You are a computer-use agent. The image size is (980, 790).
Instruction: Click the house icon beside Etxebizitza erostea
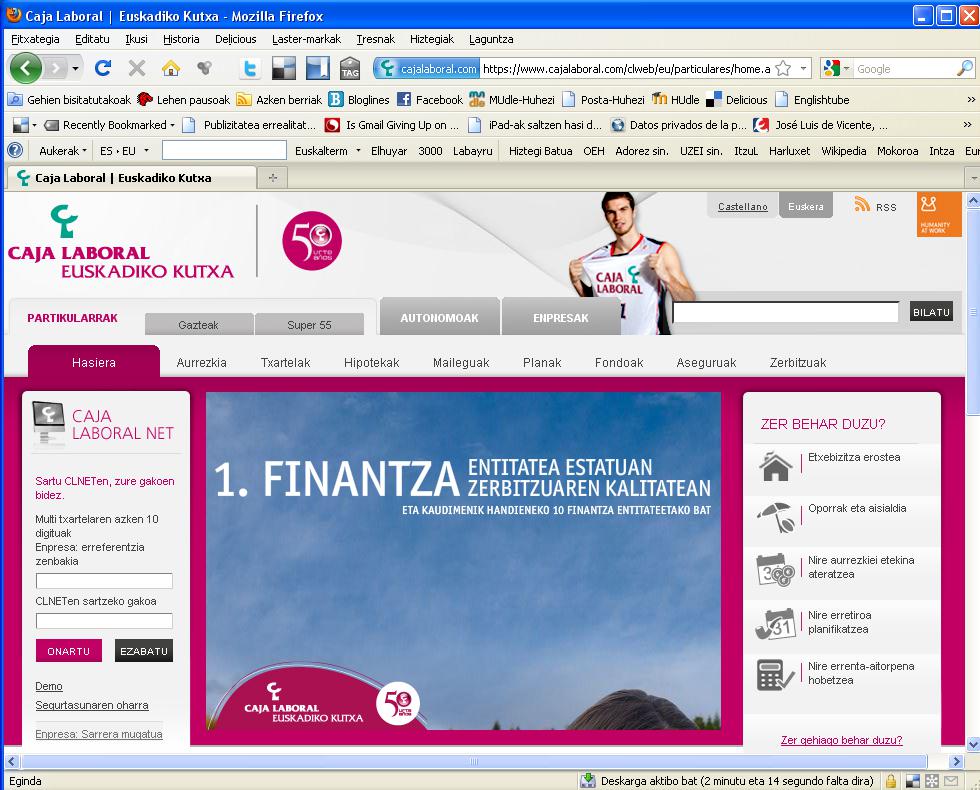tap(775, 466)
